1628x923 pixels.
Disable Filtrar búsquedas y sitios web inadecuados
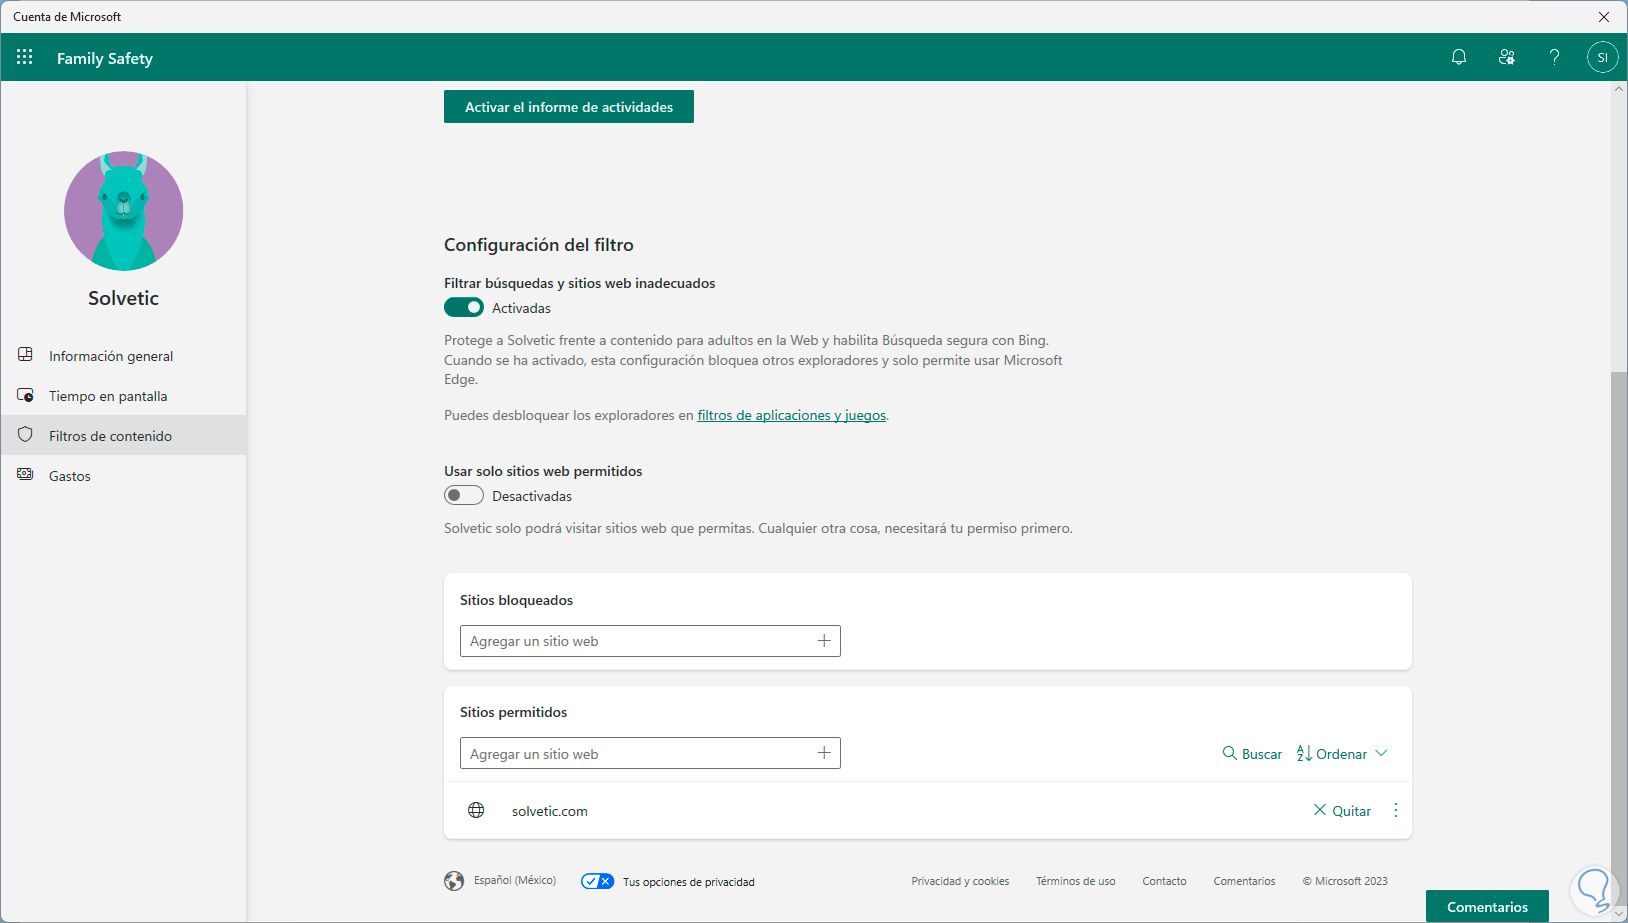click(464, 307)
